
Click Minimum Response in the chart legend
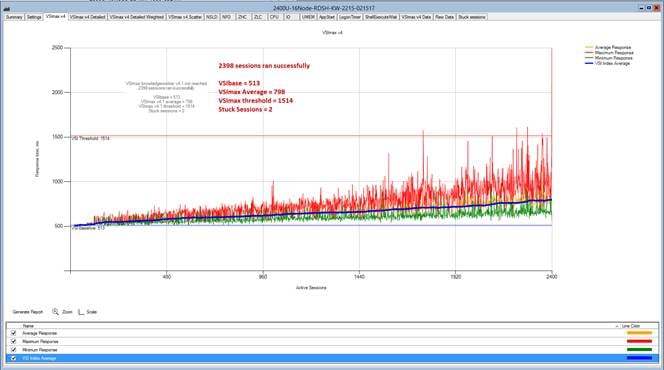(x=613, y=58)
